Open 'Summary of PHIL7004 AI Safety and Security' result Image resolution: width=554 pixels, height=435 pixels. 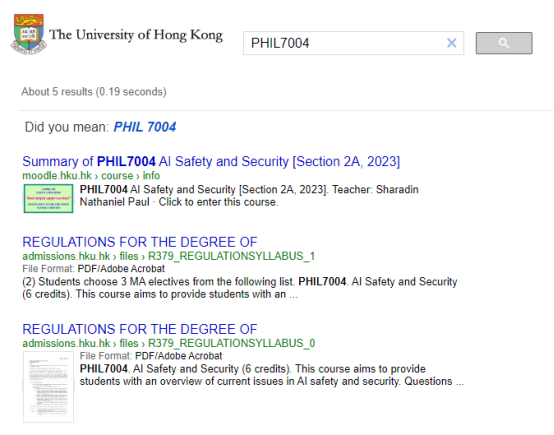click(211, 161)
